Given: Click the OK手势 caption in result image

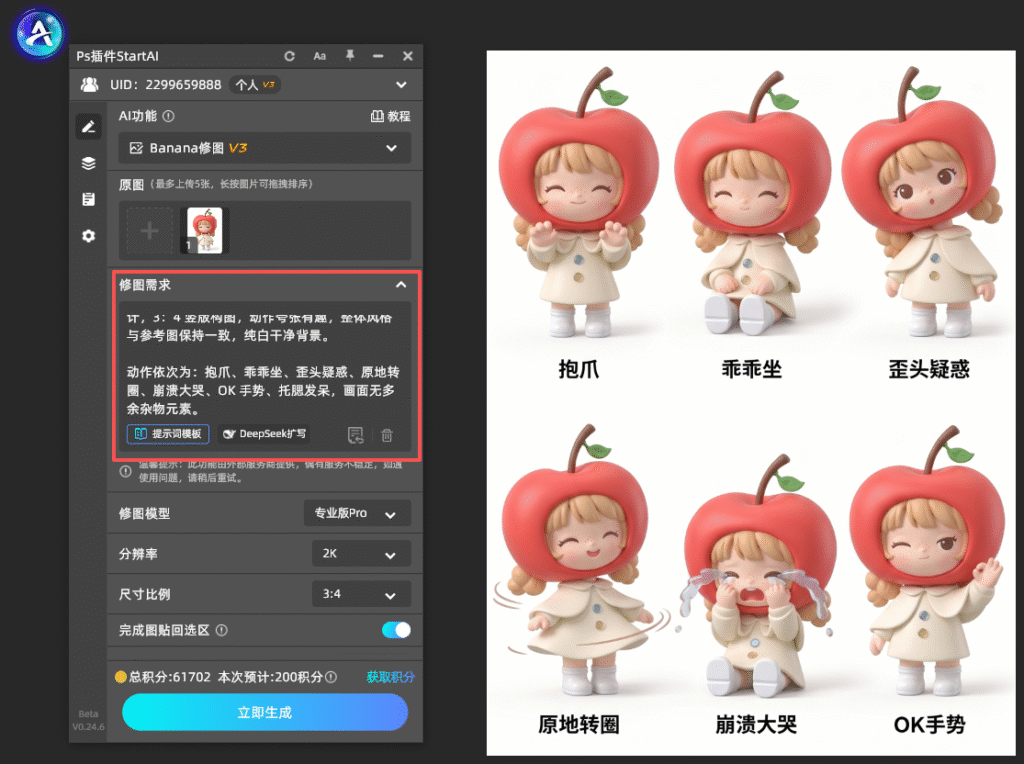Looking at the screenshot, I should click(929, 724).
